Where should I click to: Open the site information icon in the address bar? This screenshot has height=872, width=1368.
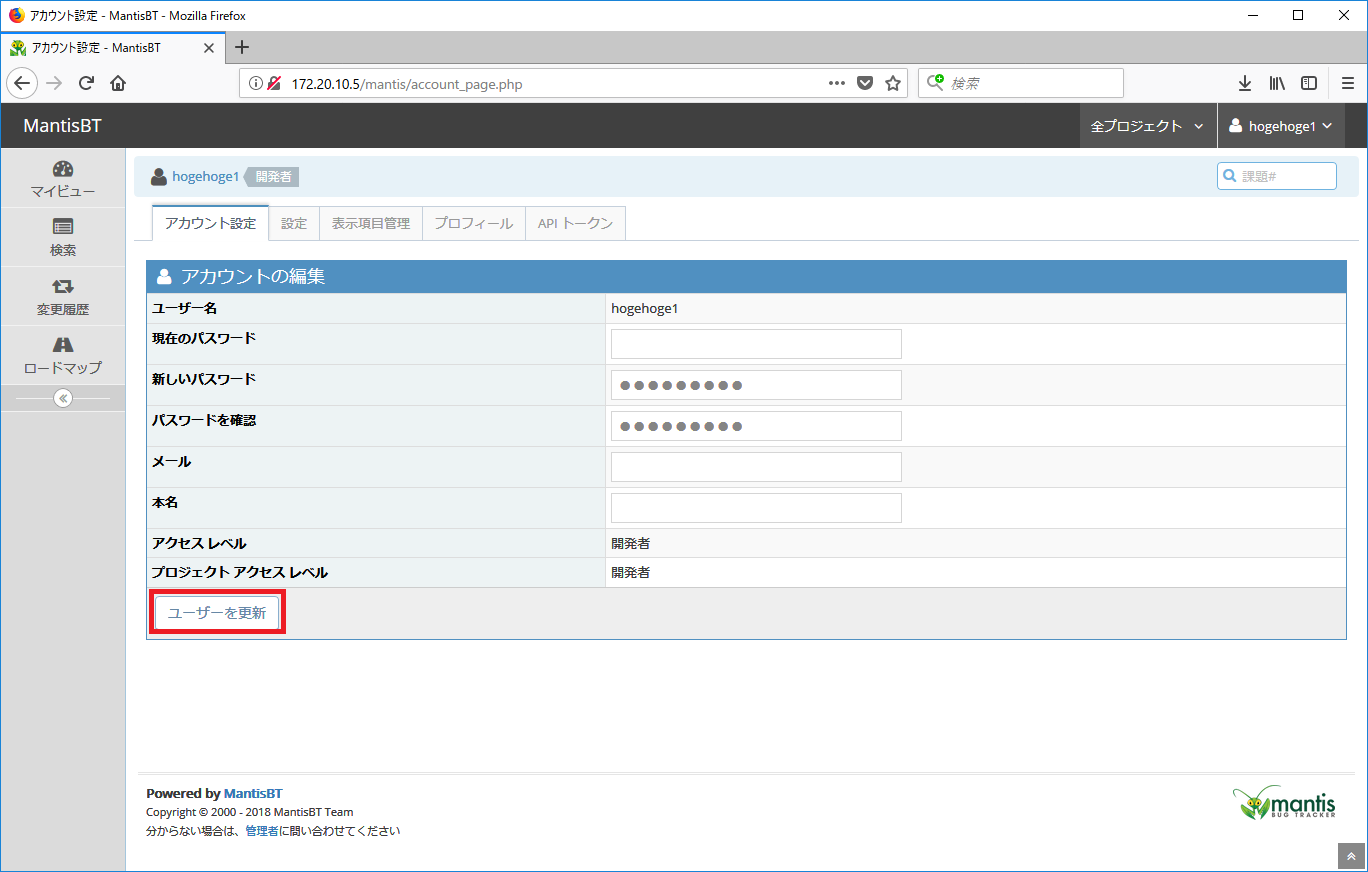(x=254, y=84)
